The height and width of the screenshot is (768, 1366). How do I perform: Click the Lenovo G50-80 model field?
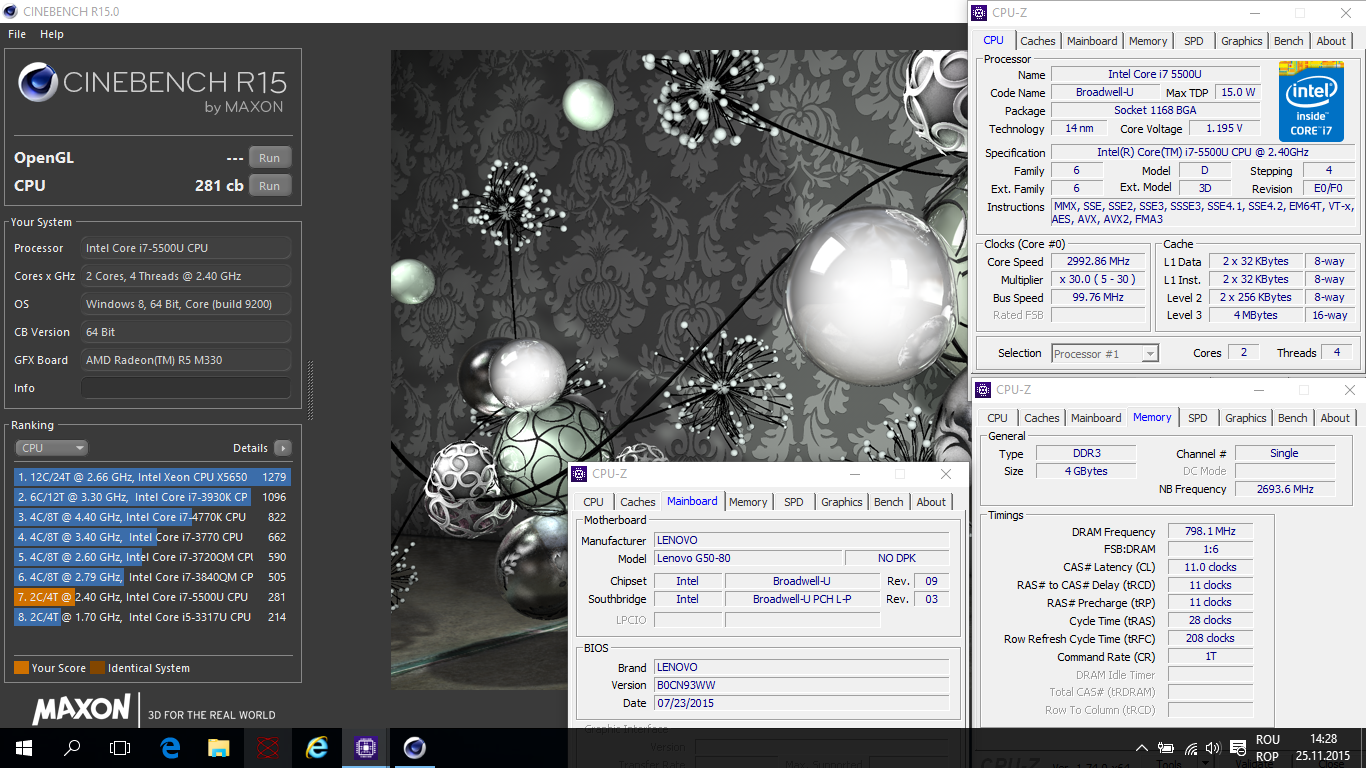point(747,558)
